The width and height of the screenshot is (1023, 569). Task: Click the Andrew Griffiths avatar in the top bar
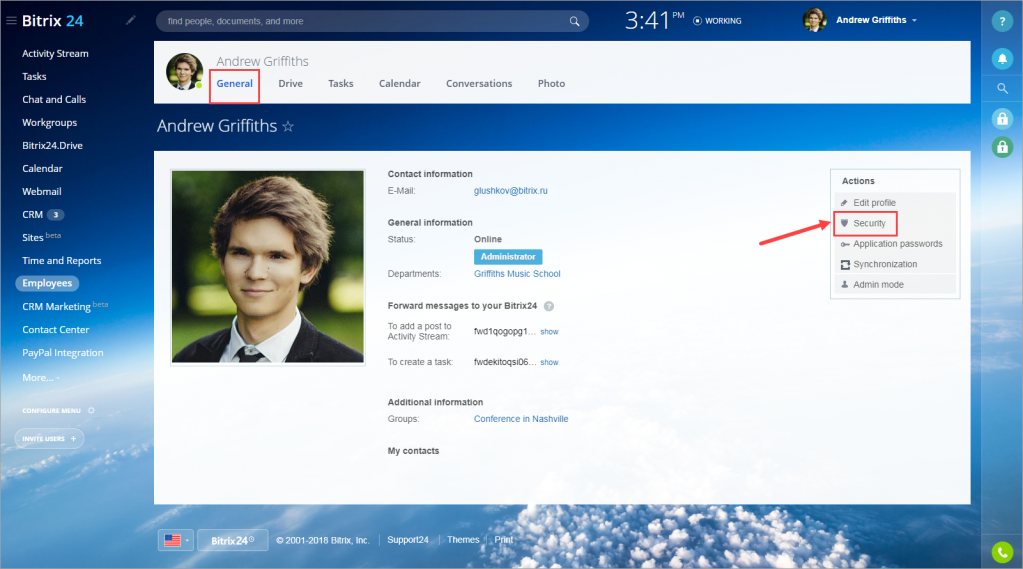click(x=815, y=20)
